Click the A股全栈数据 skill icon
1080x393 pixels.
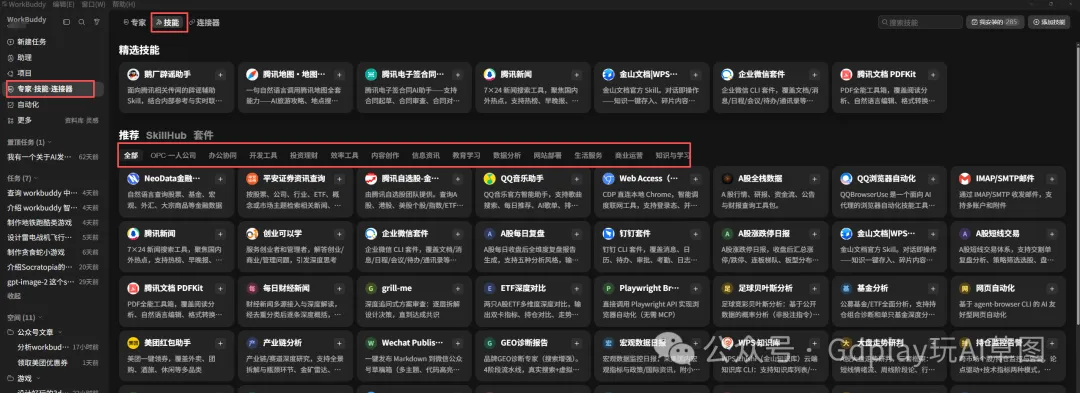point(727,179)
